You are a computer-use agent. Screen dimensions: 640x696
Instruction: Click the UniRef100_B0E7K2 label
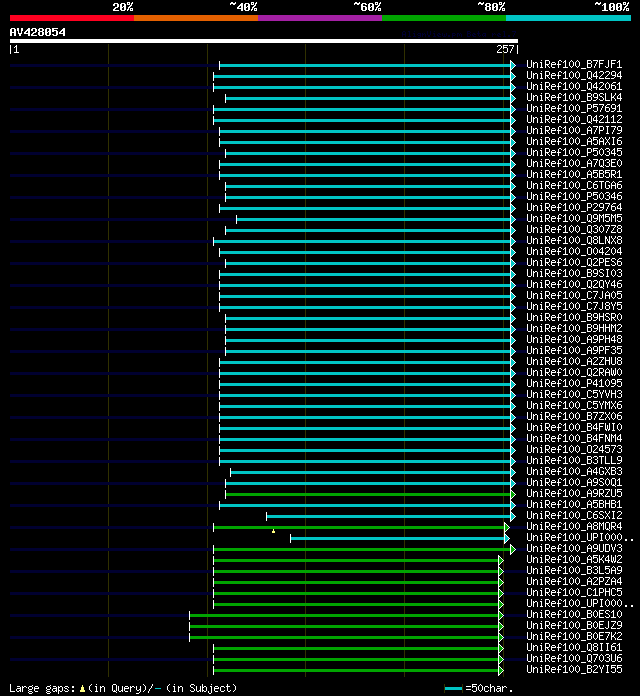(574, 636)
